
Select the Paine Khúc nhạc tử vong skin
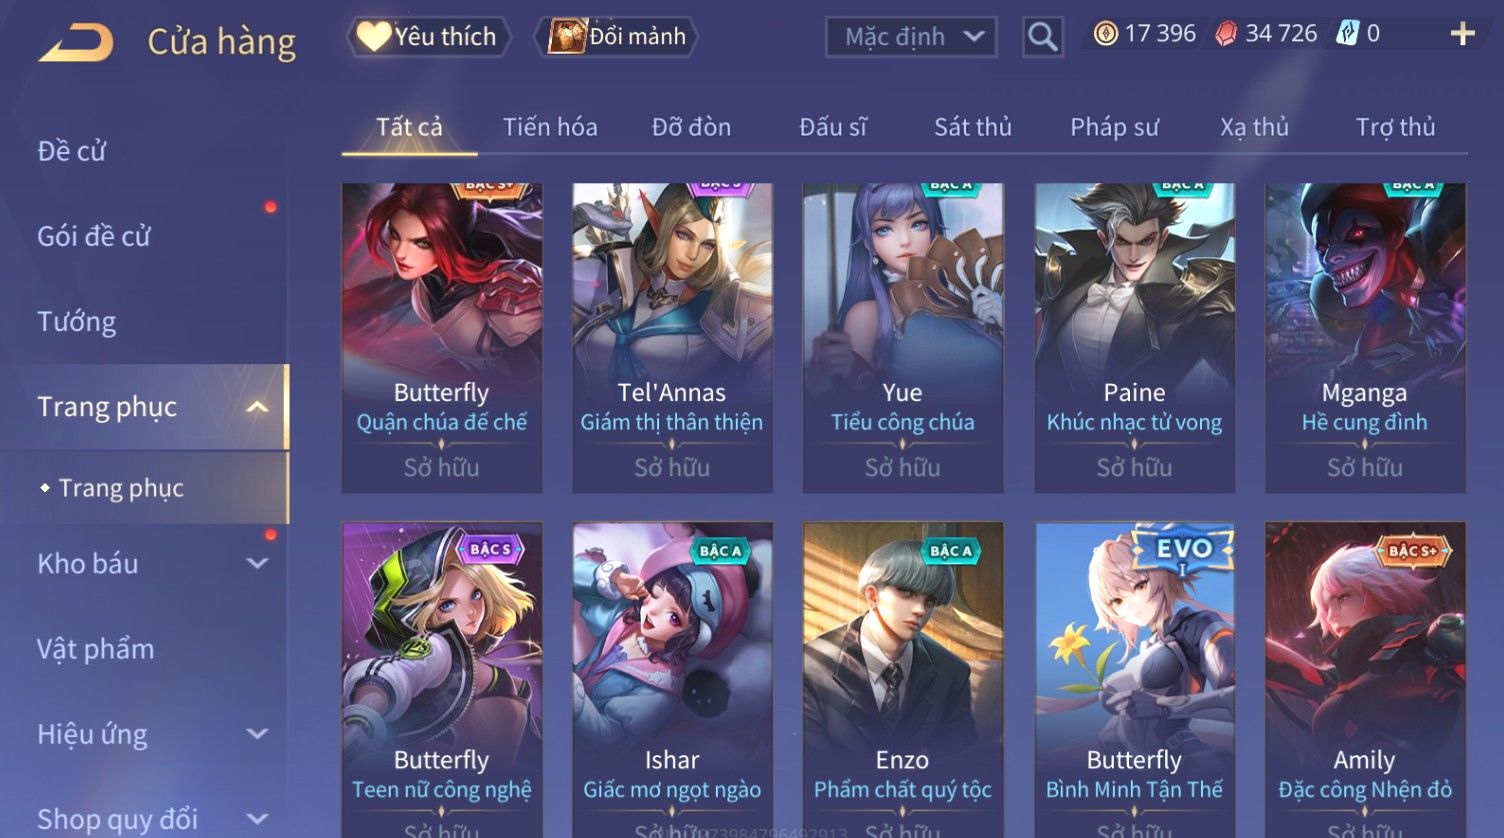tap(1134, 337)
